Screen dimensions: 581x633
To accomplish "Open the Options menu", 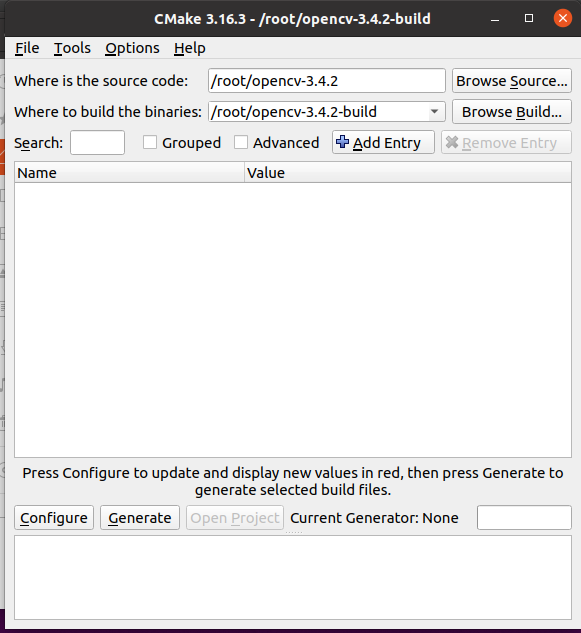I will point(132,48).
